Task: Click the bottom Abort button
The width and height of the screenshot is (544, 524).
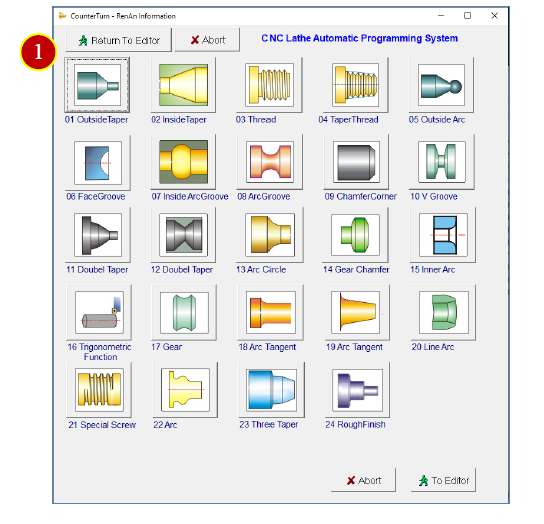Action: [363, 480]
